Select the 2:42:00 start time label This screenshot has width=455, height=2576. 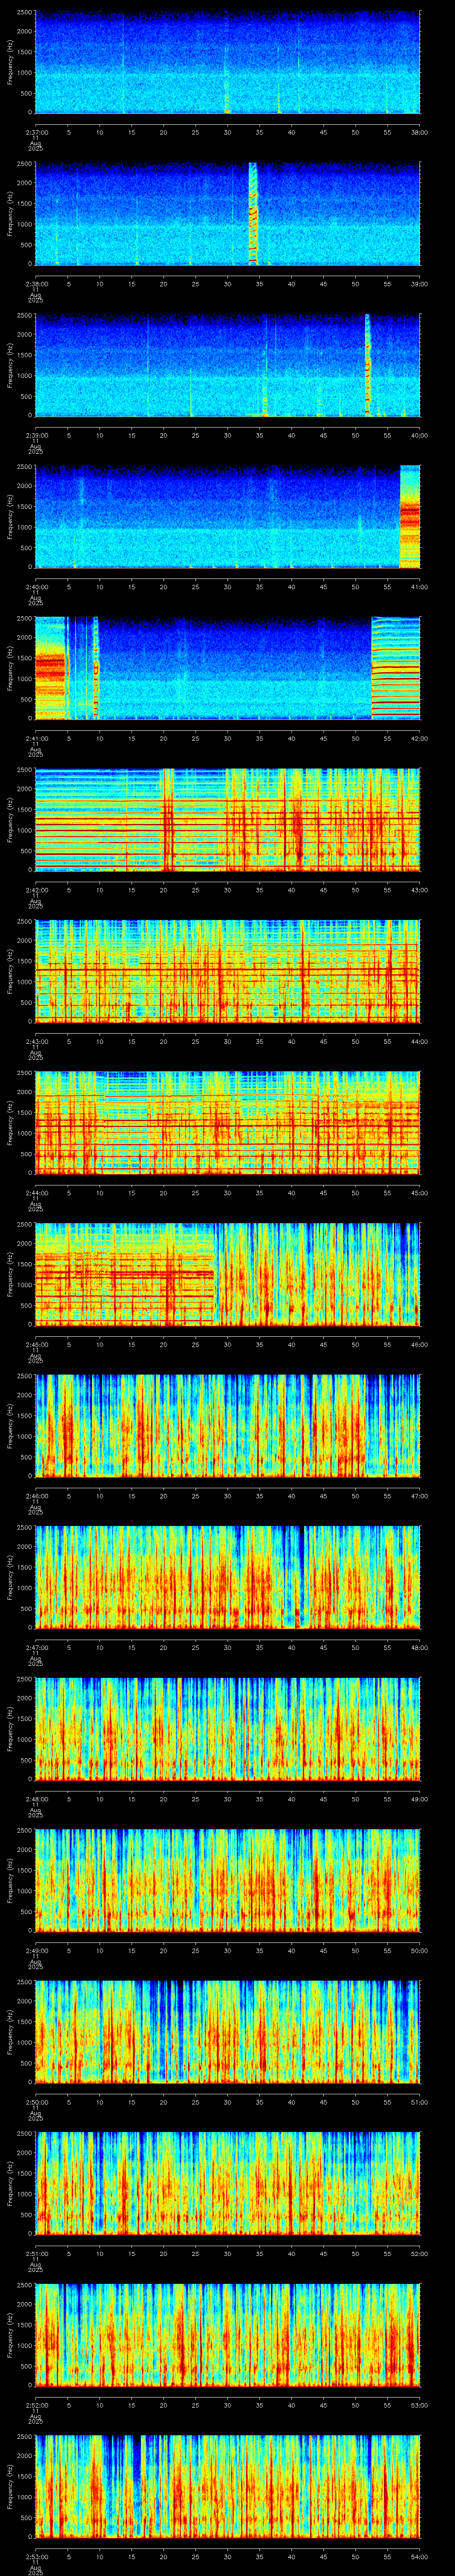point(36,890)
